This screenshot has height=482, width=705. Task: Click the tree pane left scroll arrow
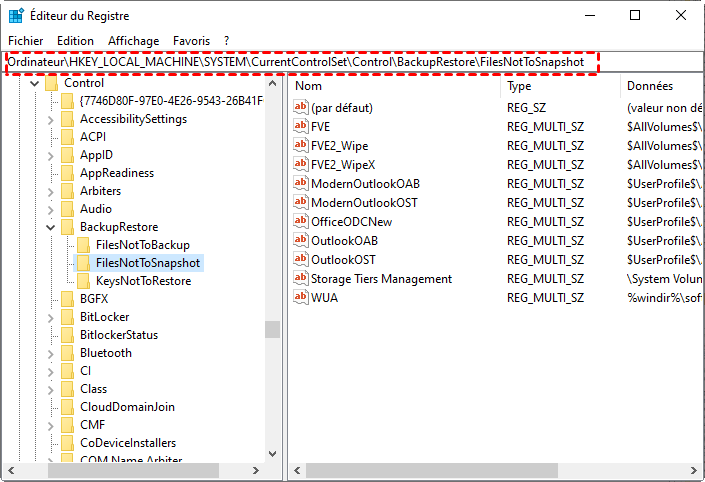(x=11, y=470)
